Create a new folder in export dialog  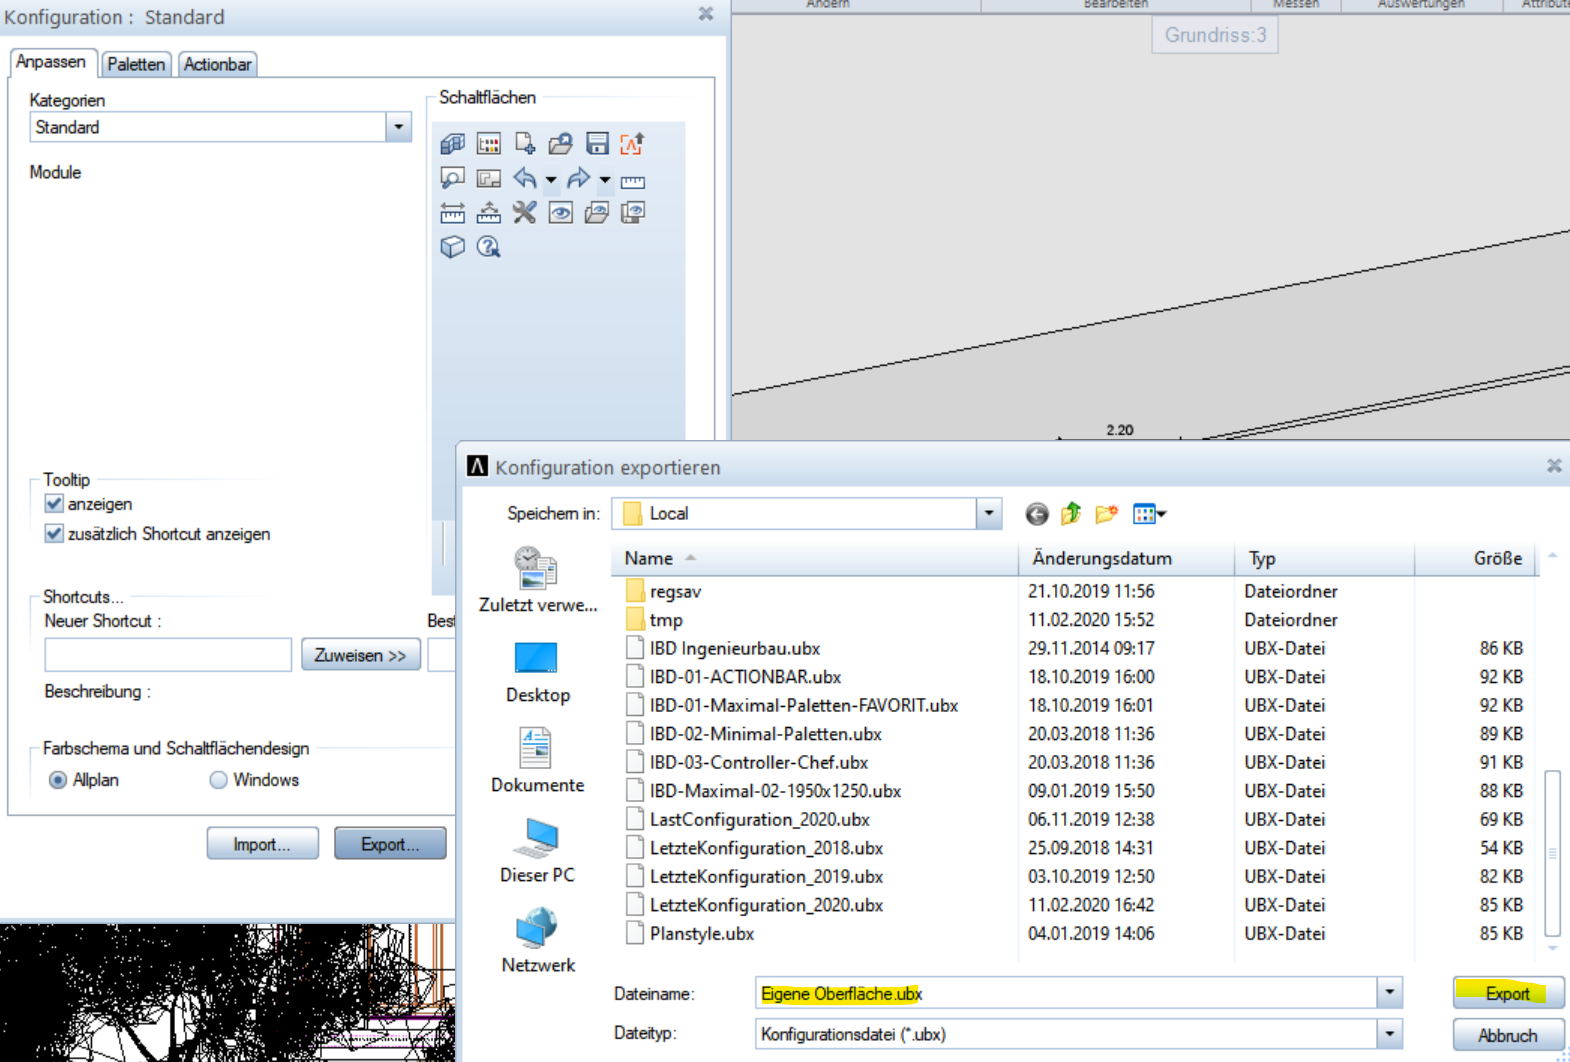pos(1106,514)
